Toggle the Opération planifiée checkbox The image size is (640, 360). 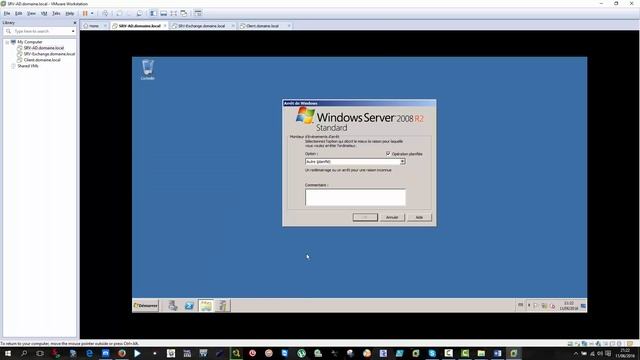coord(388,153)
